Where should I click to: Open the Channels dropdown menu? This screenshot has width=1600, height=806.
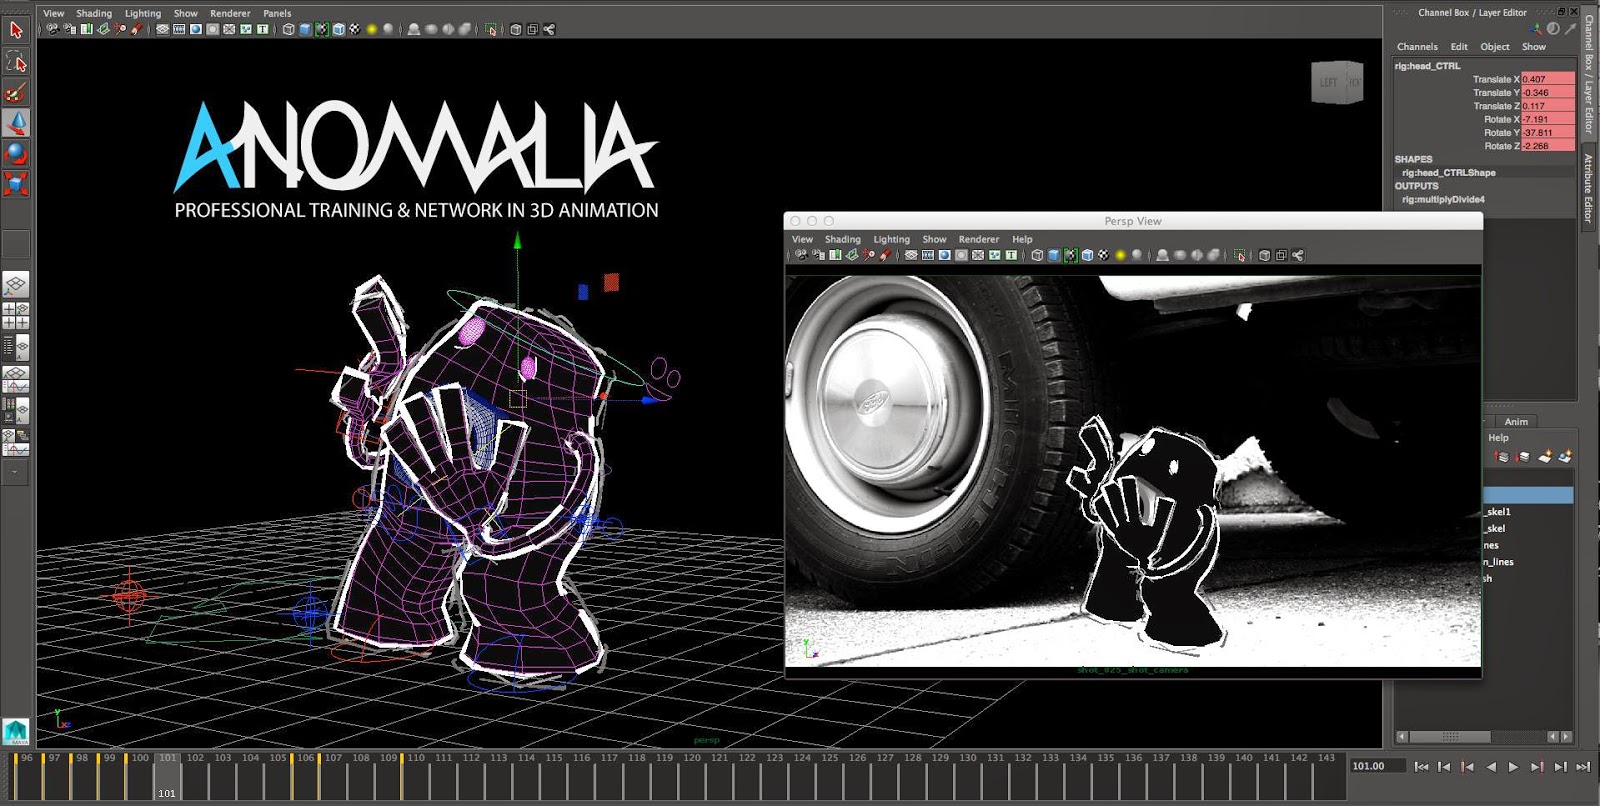(x=1416, y=47)
